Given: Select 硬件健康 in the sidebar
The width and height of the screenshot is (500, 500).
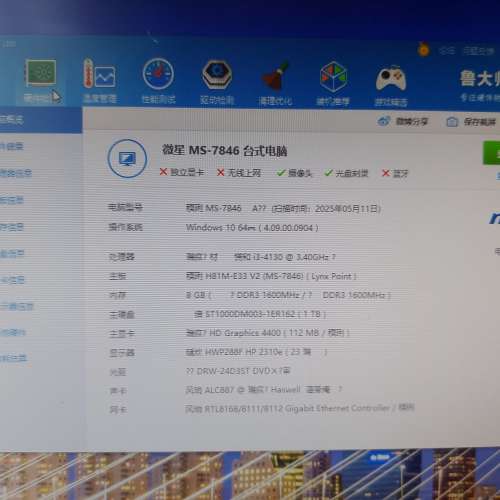Looking at the screenshot, I should tap(12, 146).
